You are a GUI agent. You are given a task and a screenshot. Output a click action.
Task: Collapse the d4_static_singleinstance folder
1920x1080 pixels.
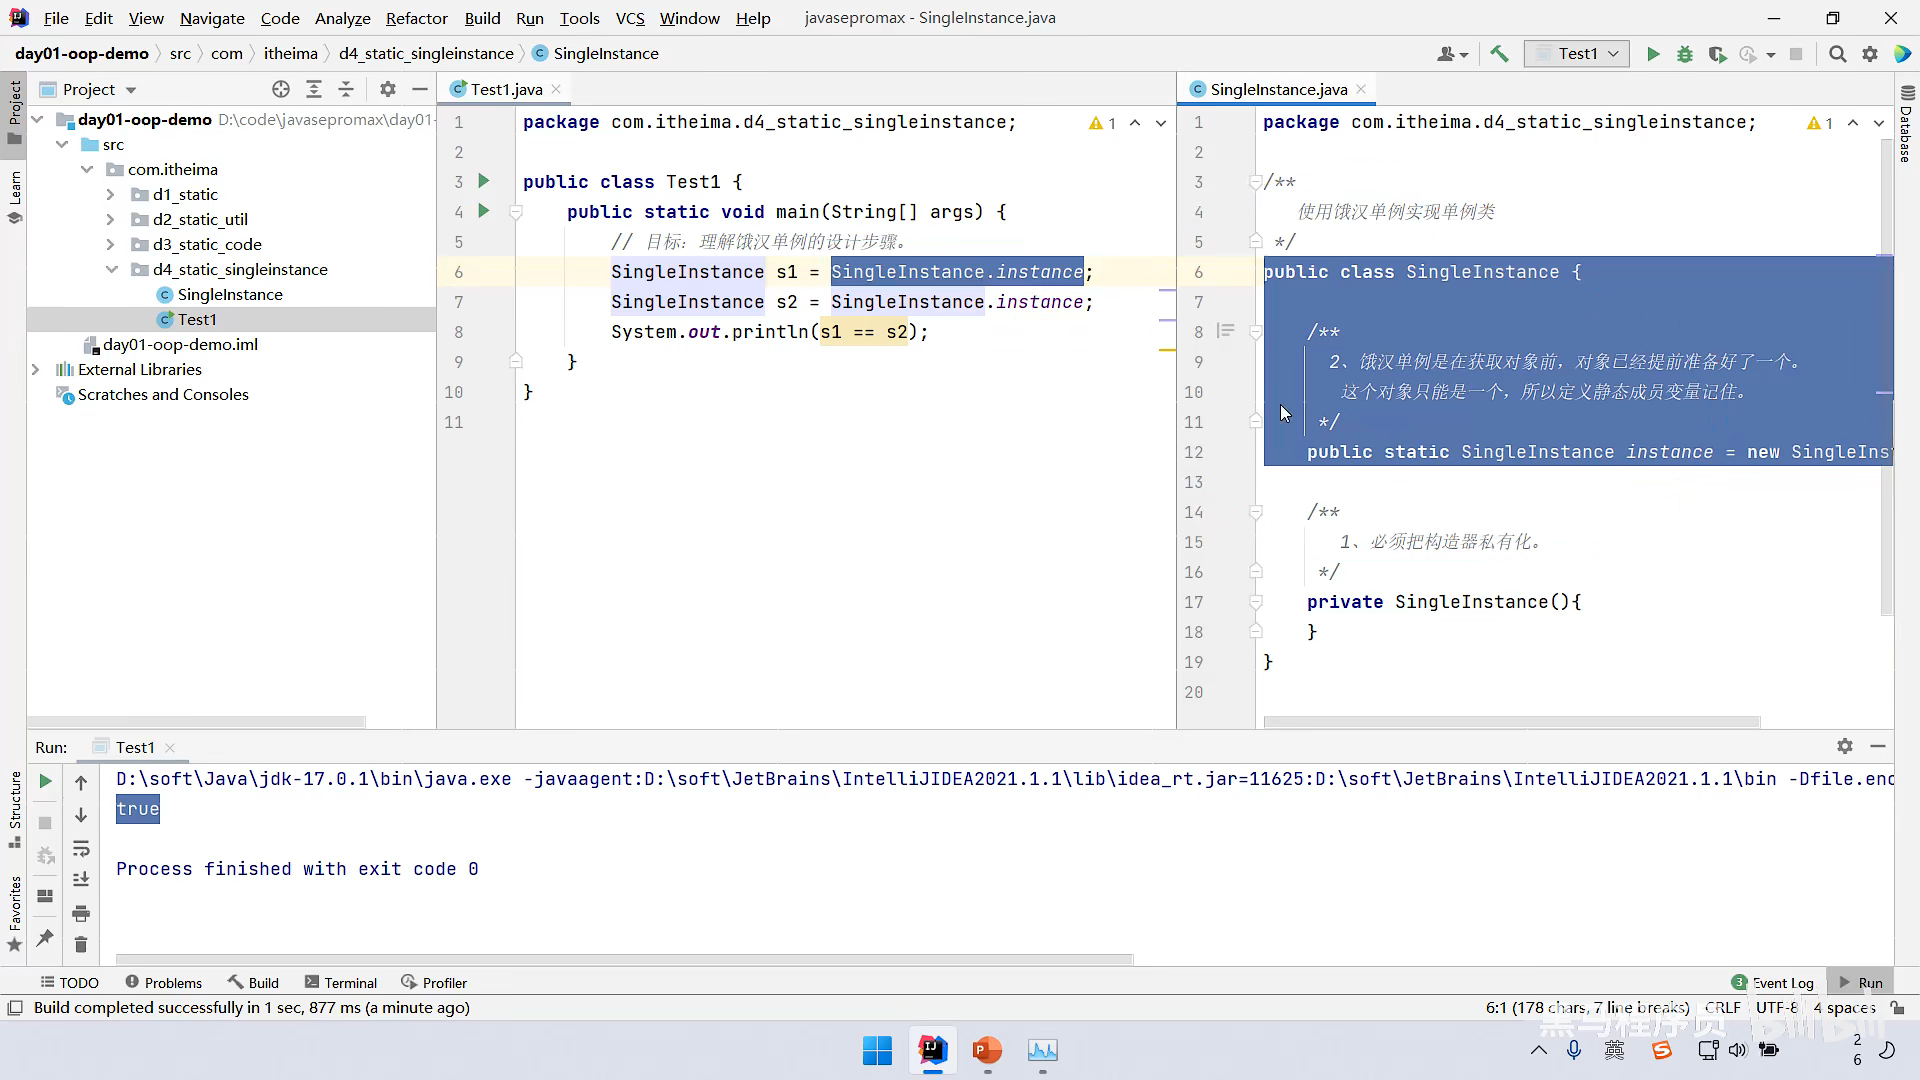[111, 269]
